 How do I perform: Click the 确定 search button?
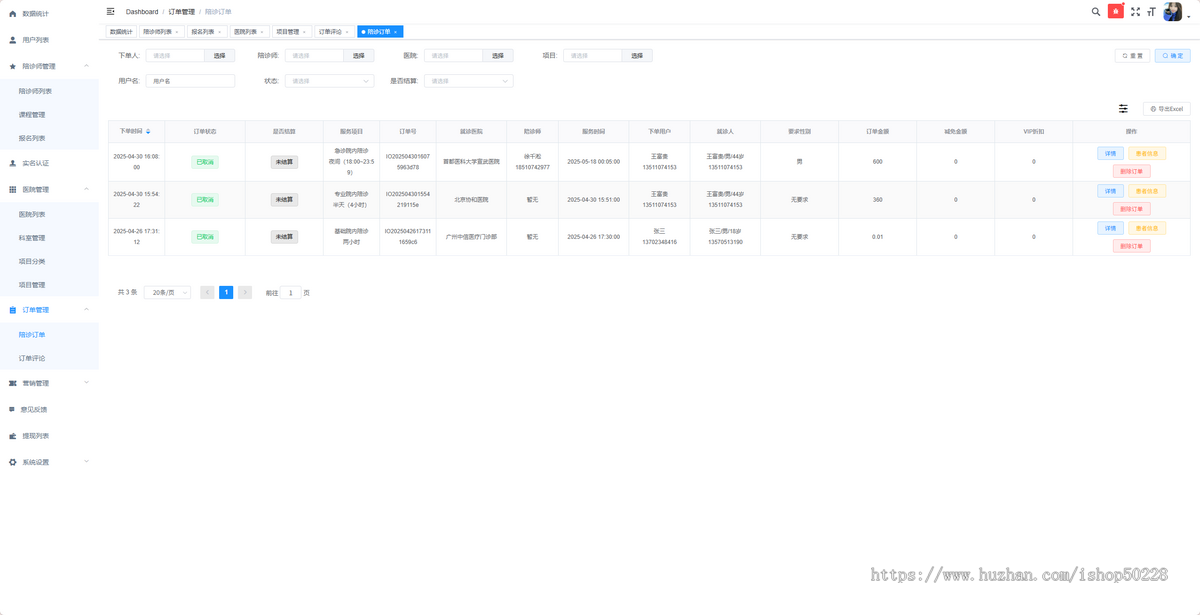(x=1173, y=56)
